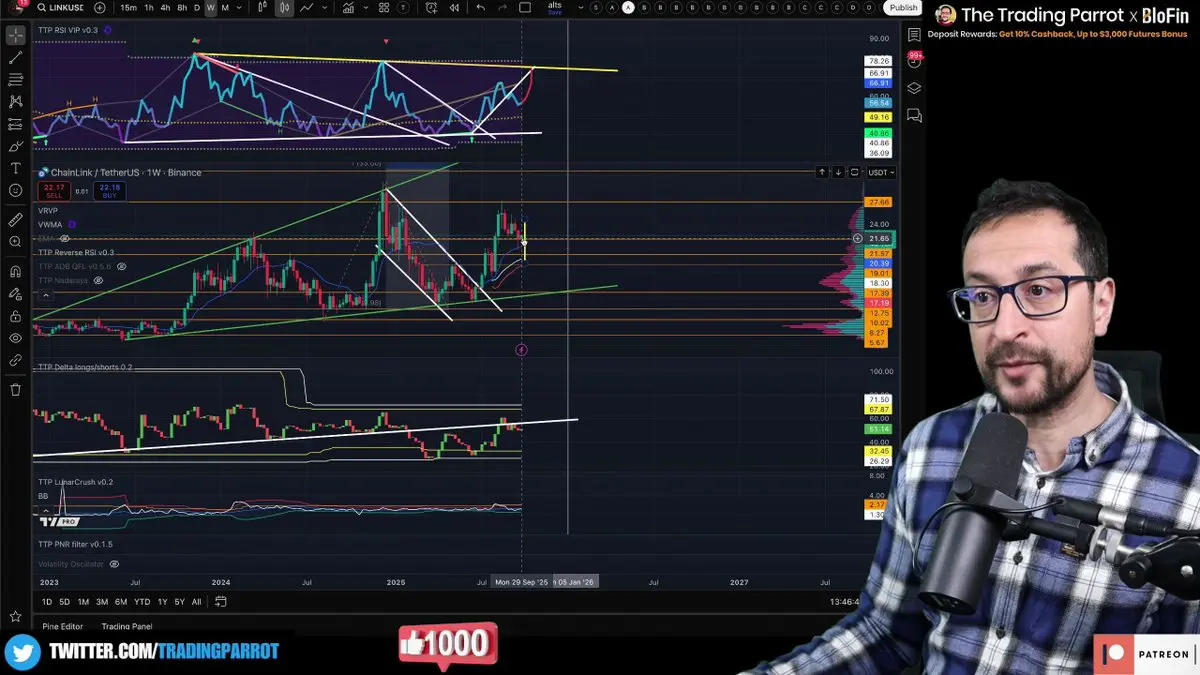Open the link drawings tool
Image resolution: width=1200 pixels, height=675 pixels.
tap(15, 360)
